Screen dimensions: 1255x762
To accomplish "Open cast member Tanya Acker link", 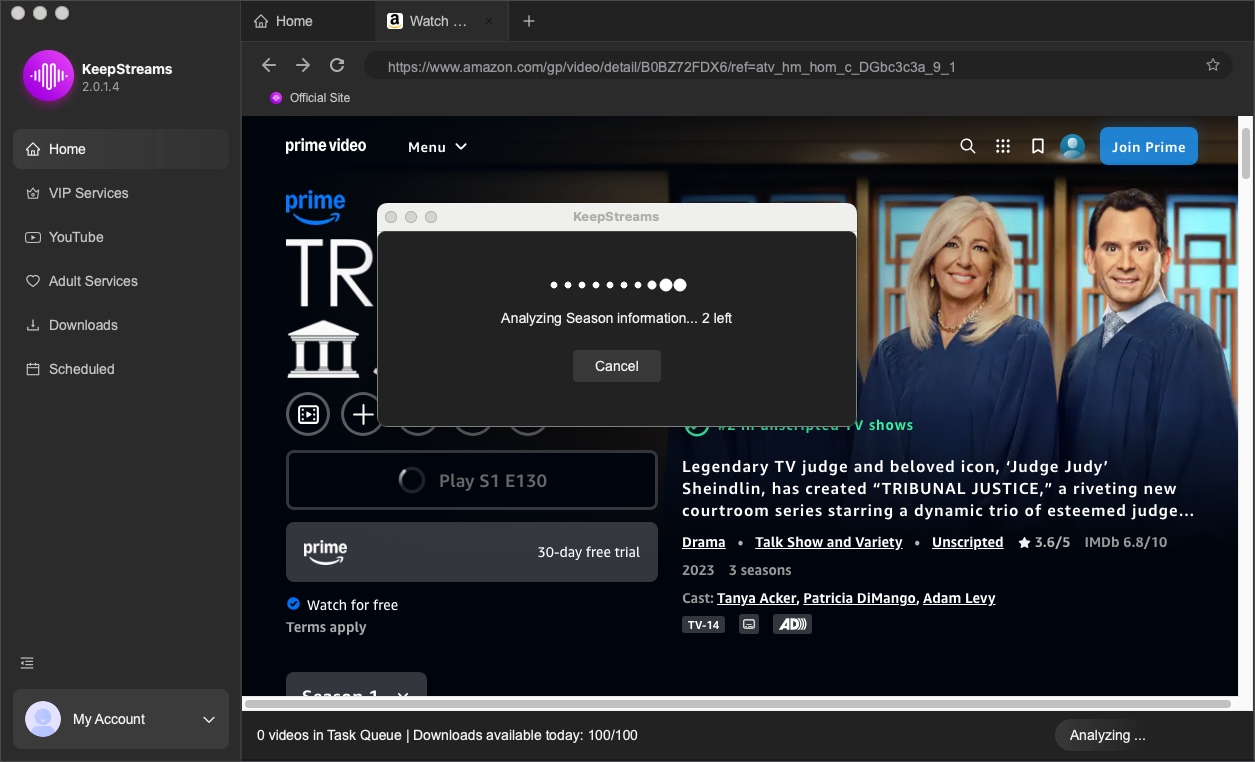I will tap(757, 598).
